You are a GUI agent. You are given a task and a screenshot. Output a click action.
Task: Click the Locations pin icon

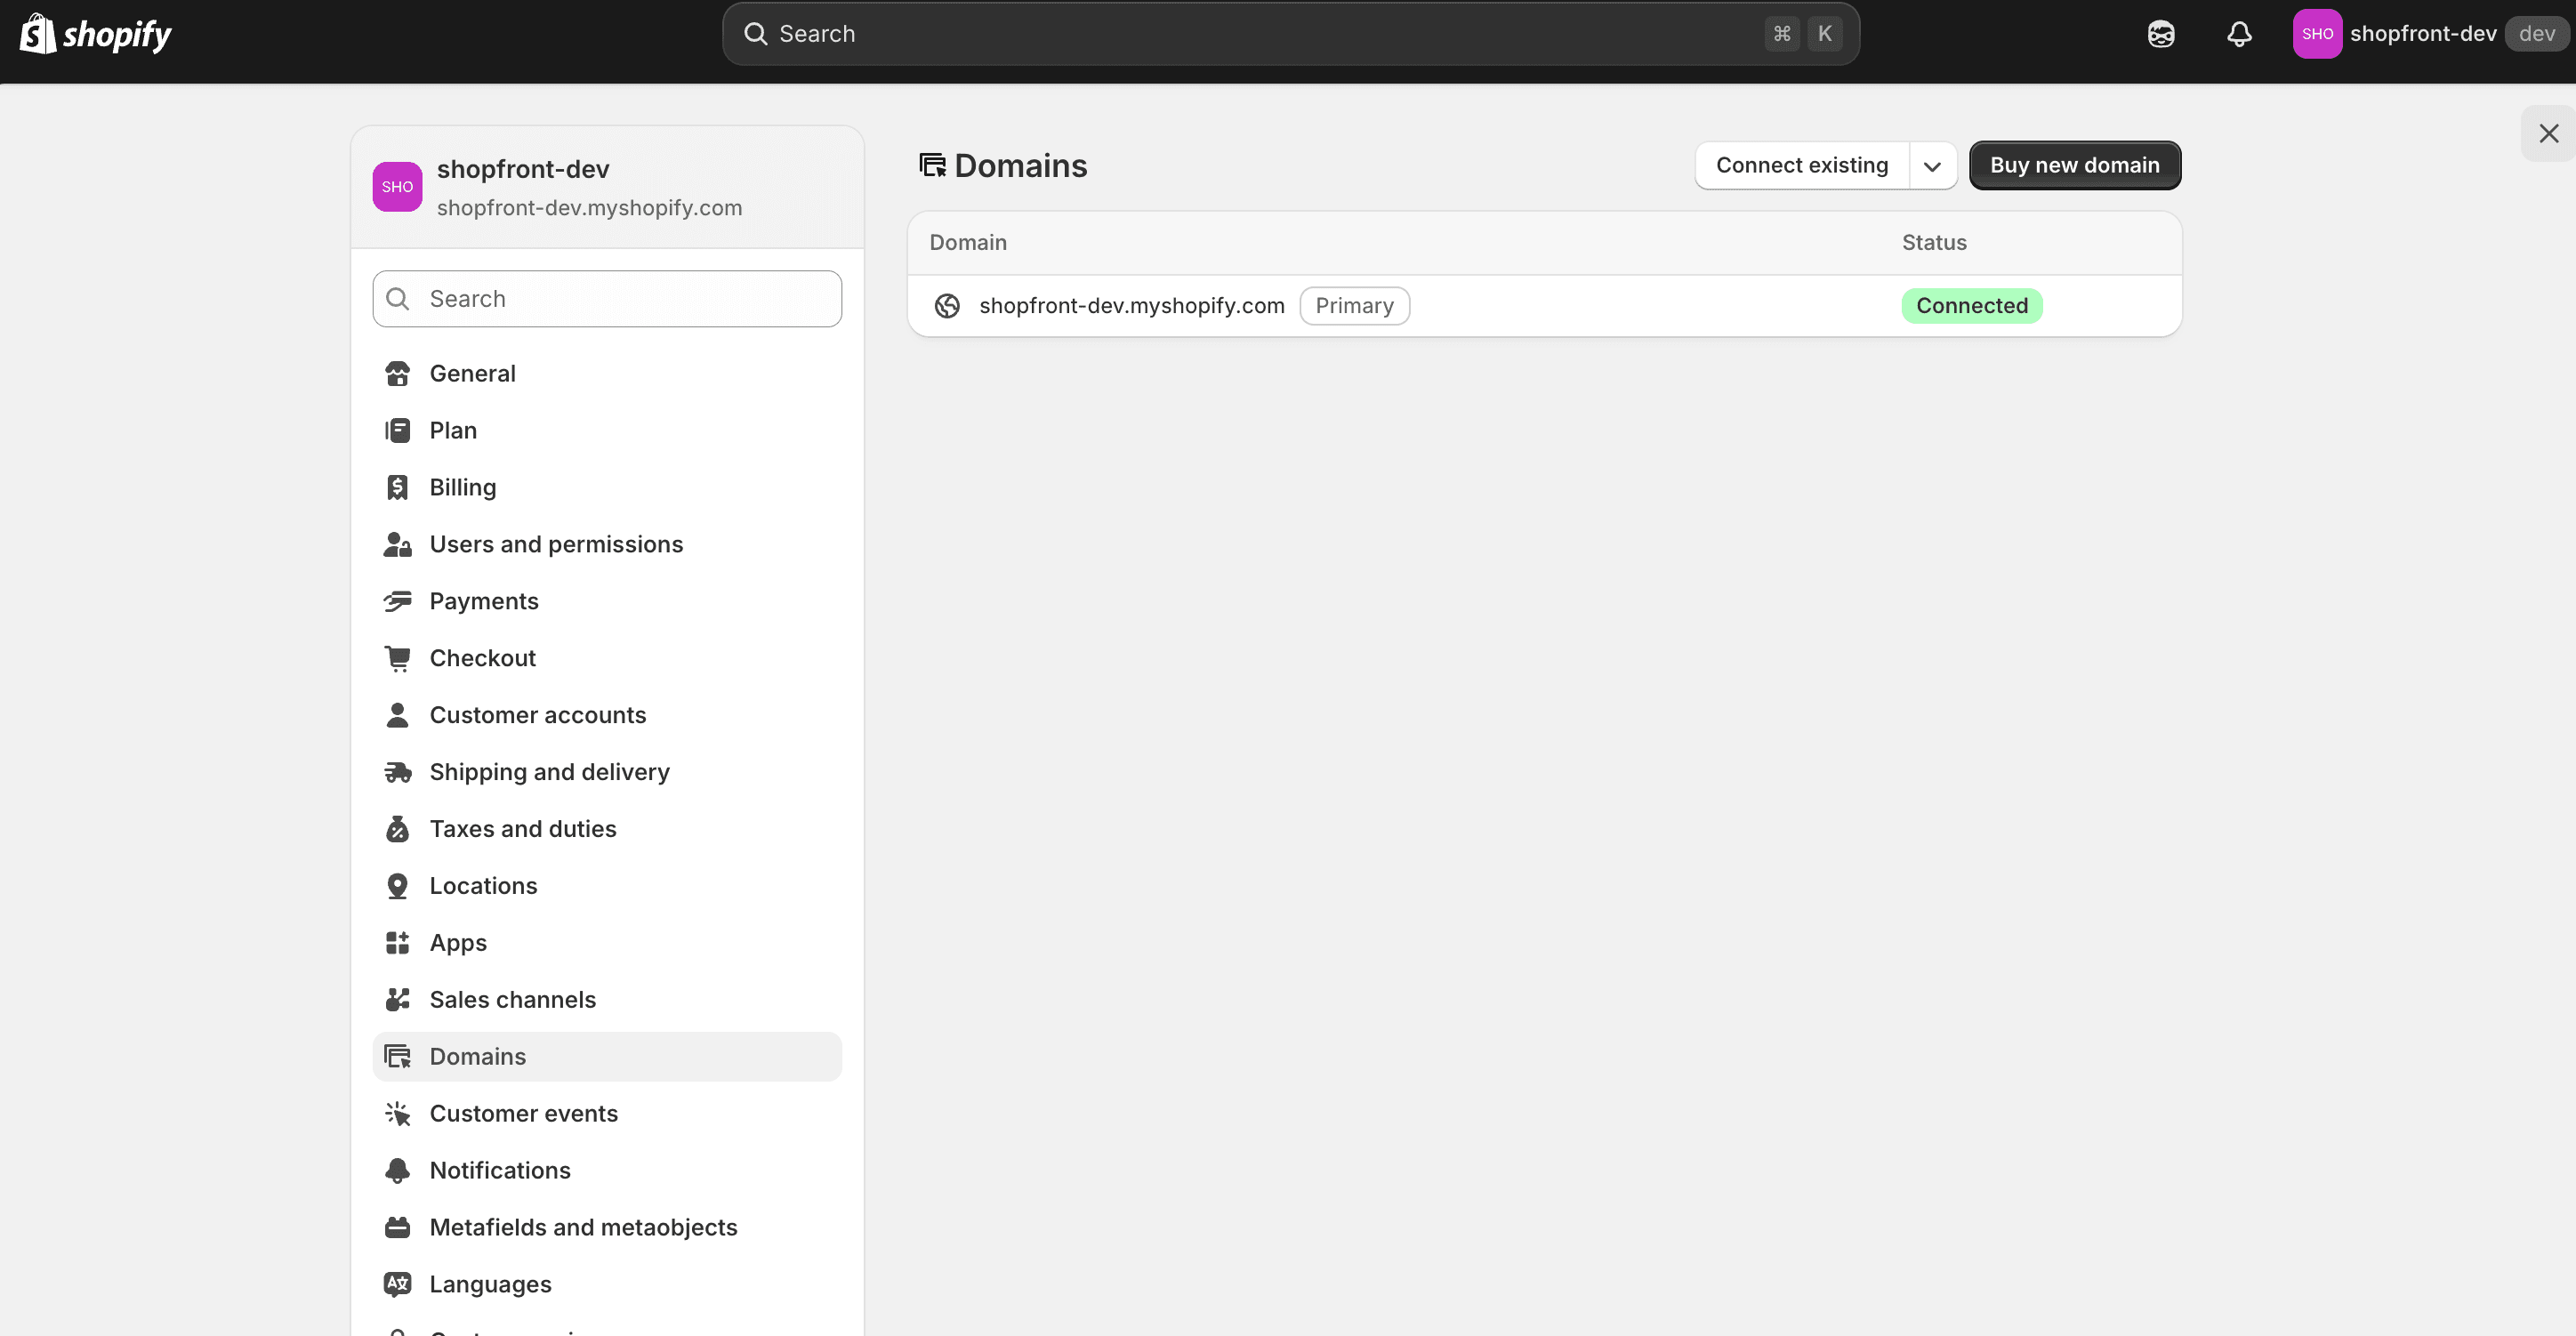point(397,887)
